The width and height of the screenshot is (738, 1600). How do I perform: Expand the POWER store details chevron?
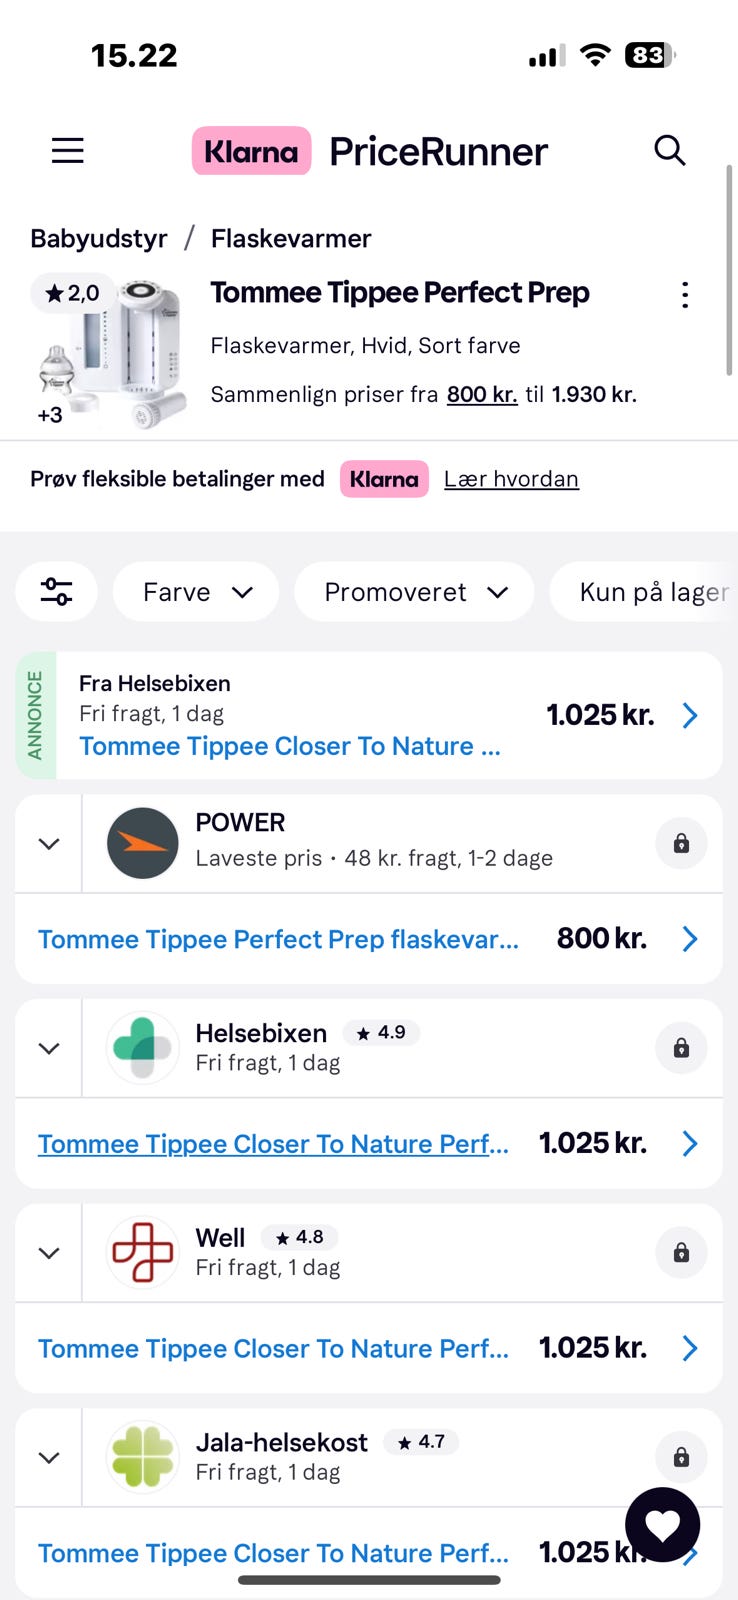click(x=48, y=844)
